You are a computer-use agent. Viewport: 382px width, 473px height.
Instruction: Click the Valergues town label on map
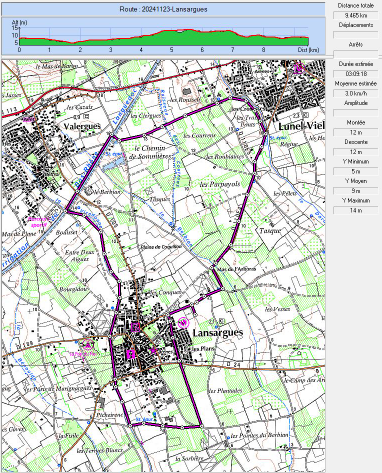click(82, 126)
